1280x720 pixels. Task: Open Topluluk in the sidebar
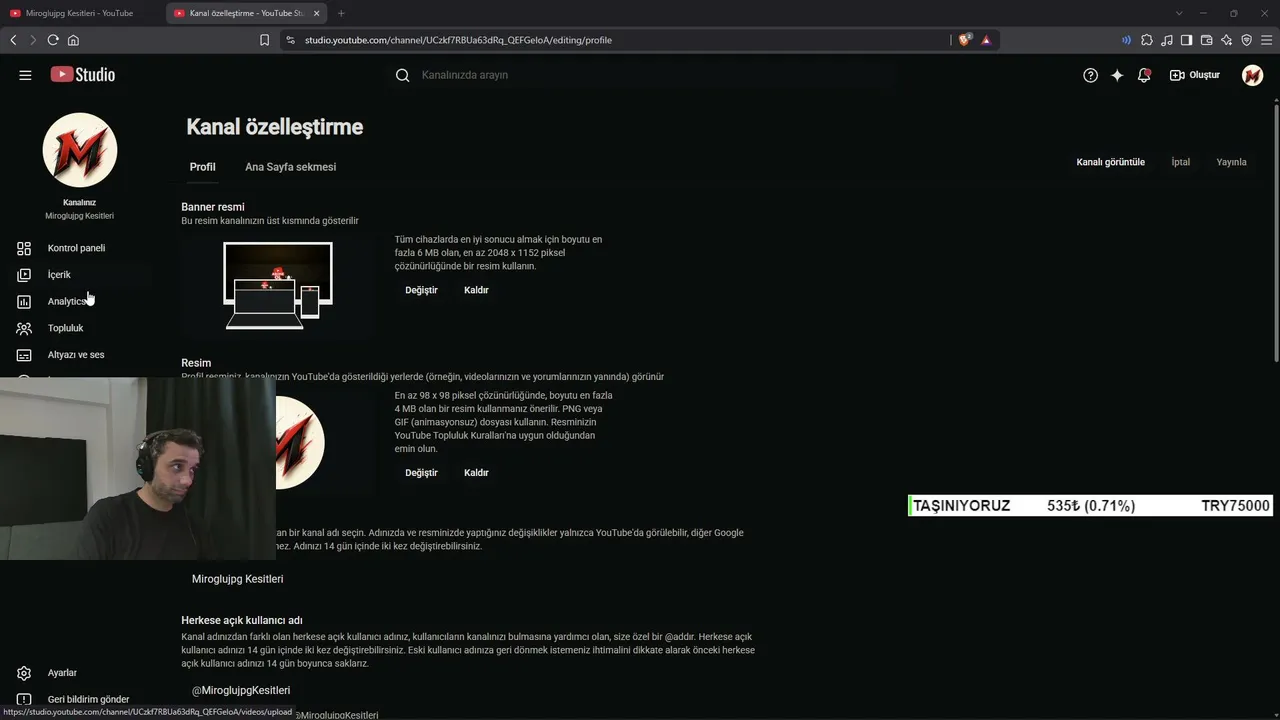[x=66, y=328]
